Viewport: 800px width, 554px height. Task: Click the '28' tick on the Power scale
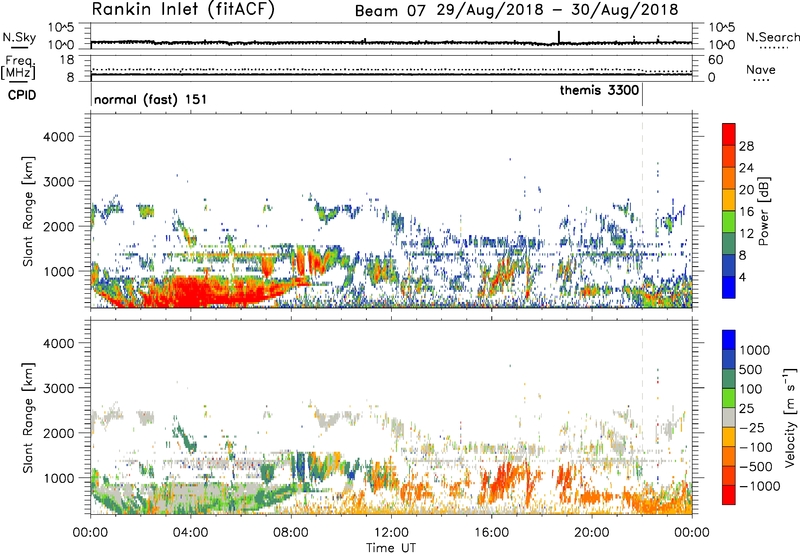coord(746,146)
